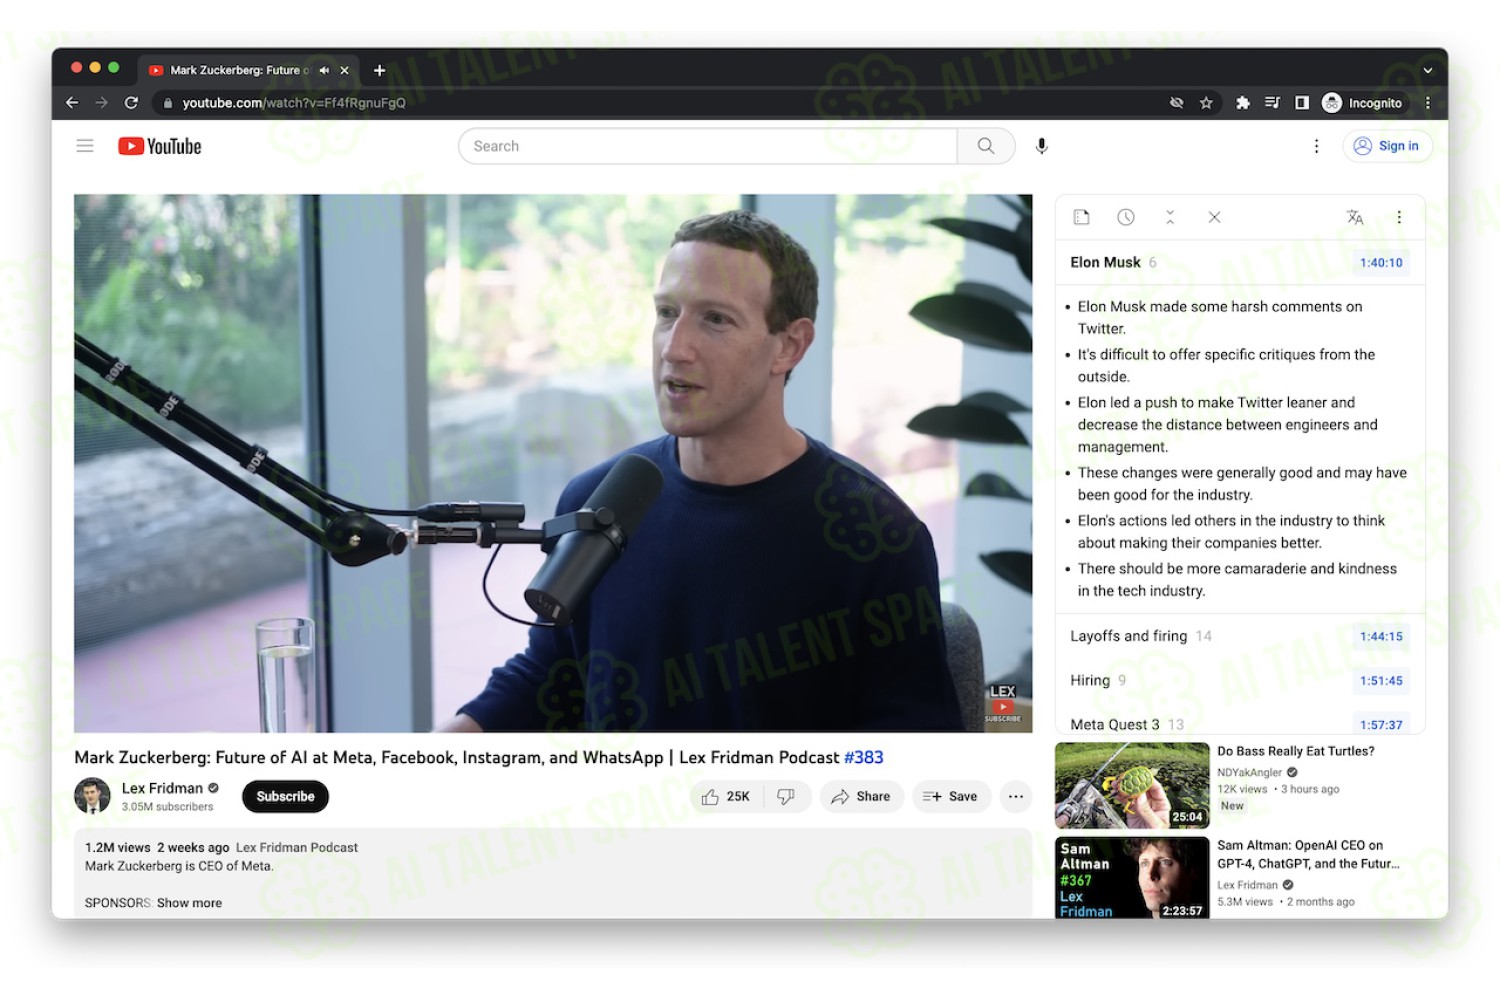Jump to timestamp 1:40:10
The width and height of the screenshot is (1500, 1000).
pos(1380,262)
